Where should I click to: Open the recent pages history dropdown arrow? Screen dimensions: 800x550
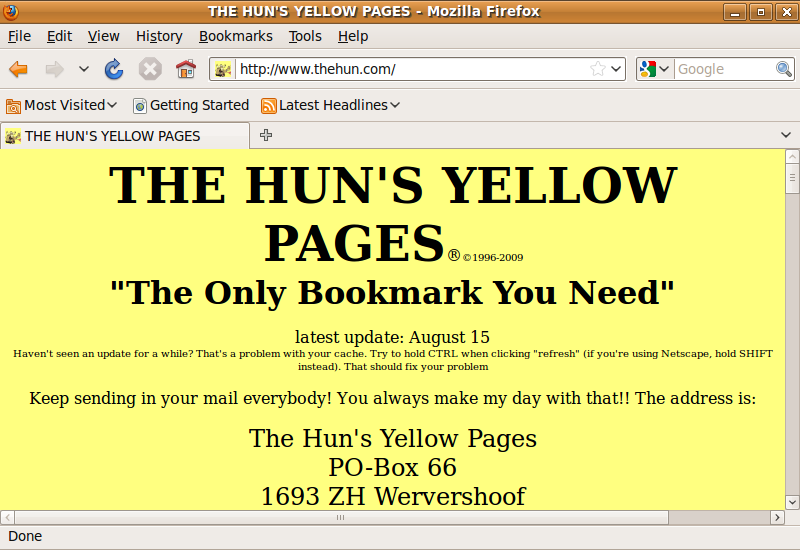coord(84,69)
